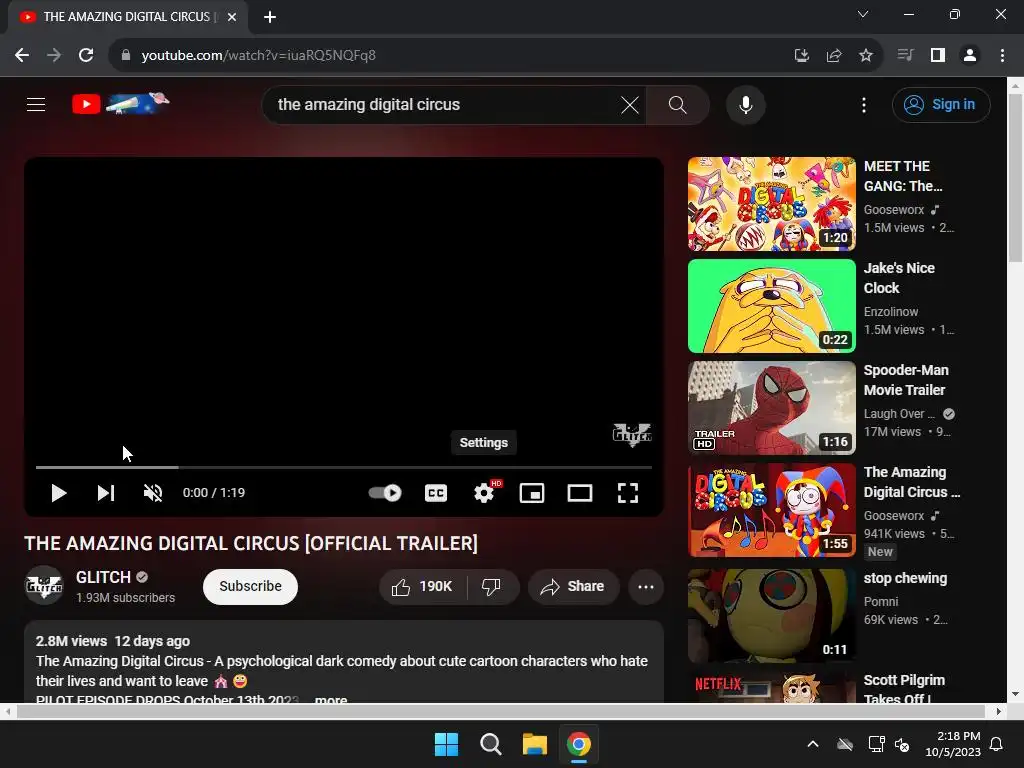Clear the search query with X

tap(630, 104)
